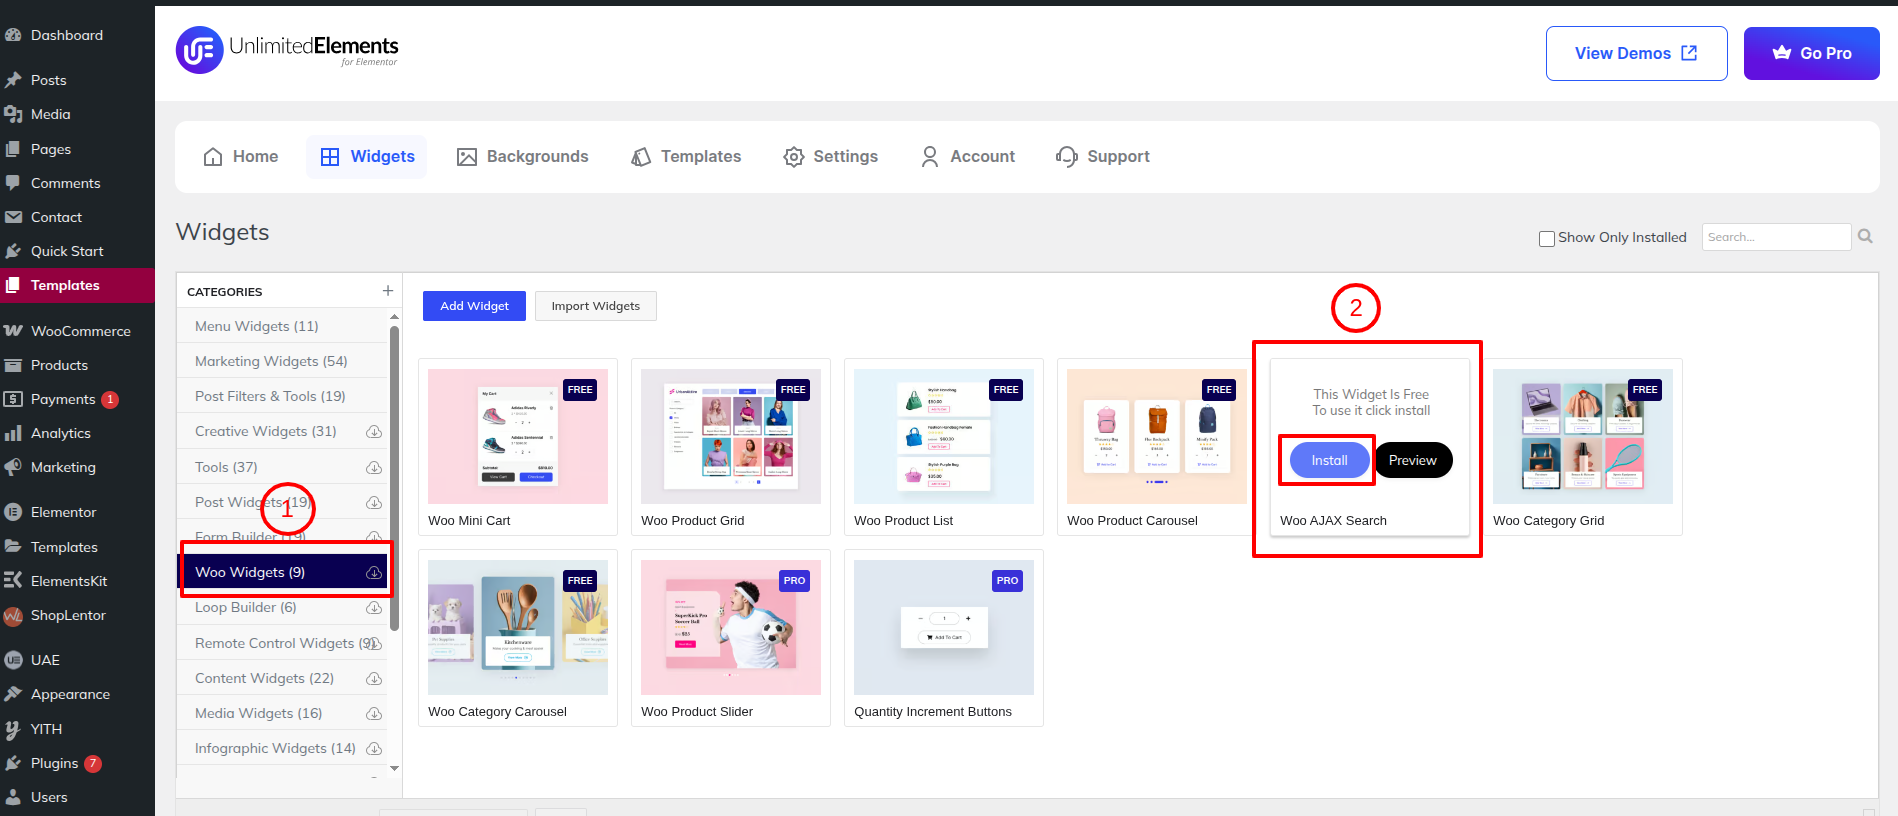Install the Woo AJAX Search widget
The height and width of the screenshot is (816, 1898).
coord(1329,460)
